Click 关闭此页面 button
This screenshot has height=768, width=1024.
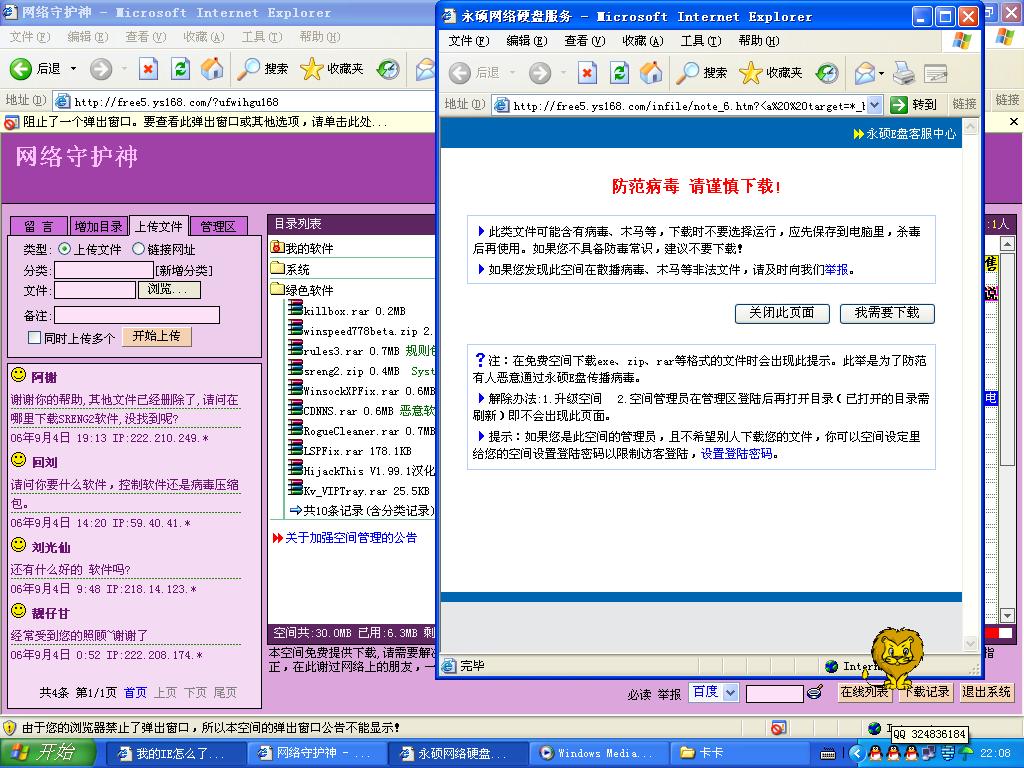(782, 313)
